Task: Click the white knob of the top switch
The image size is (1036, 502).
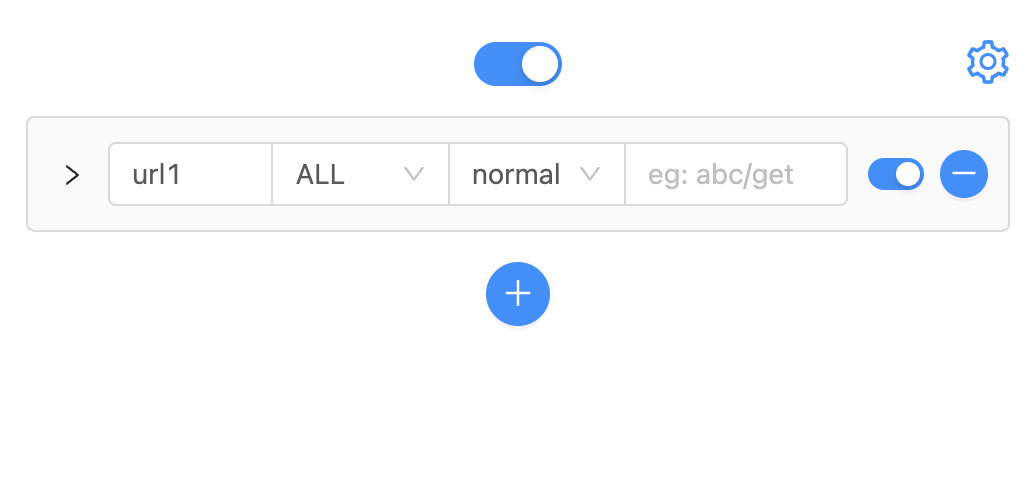Action: [540, 64]
